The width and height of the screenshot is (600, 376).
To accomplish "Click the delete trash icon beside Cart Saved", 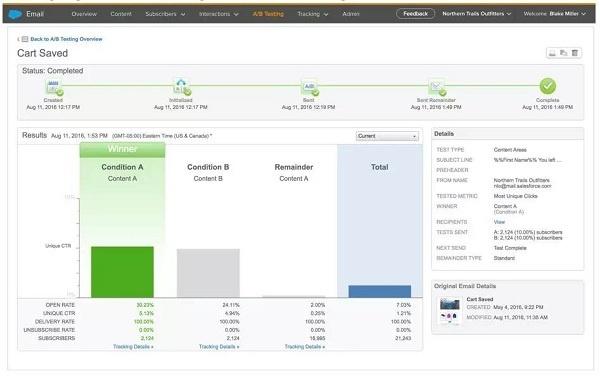I will pos(575,53).
